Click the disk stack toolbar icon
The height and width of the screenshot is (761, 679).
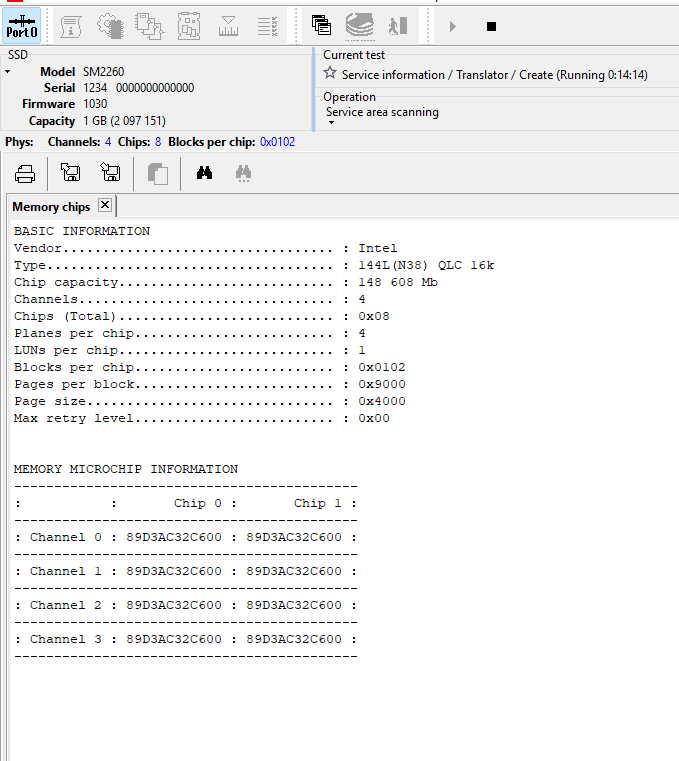point(360,26)
